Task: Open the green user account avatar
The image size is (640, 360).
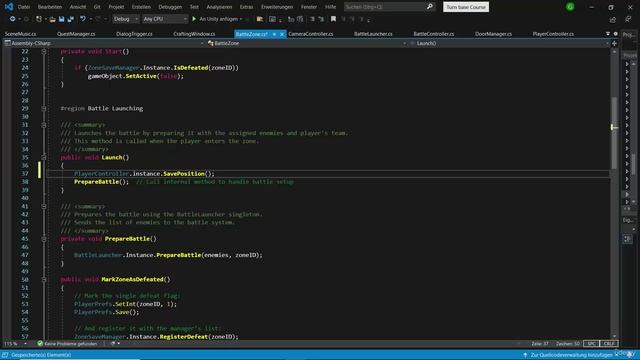Action: click(570, 7)
